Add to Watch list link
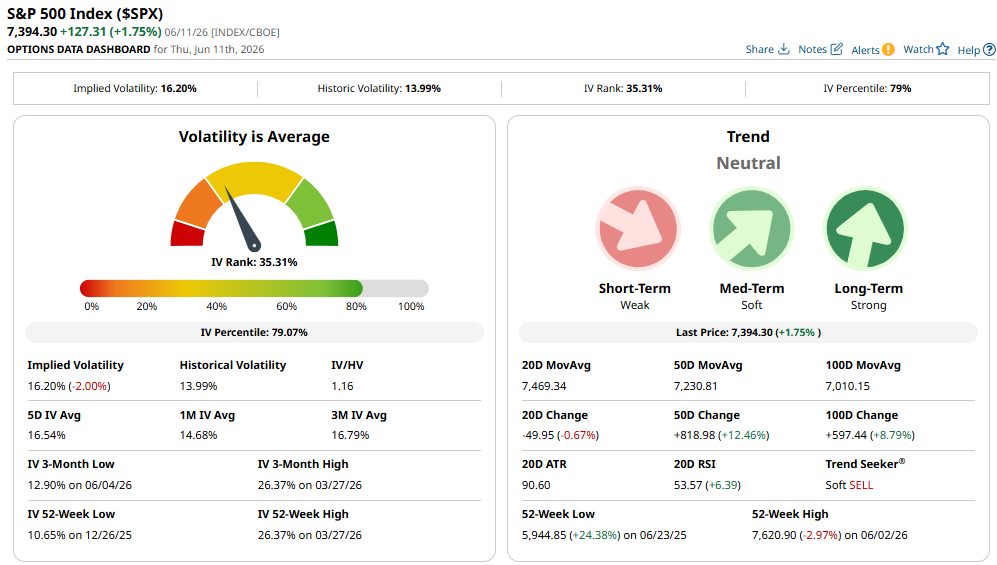 coord(918,49)
